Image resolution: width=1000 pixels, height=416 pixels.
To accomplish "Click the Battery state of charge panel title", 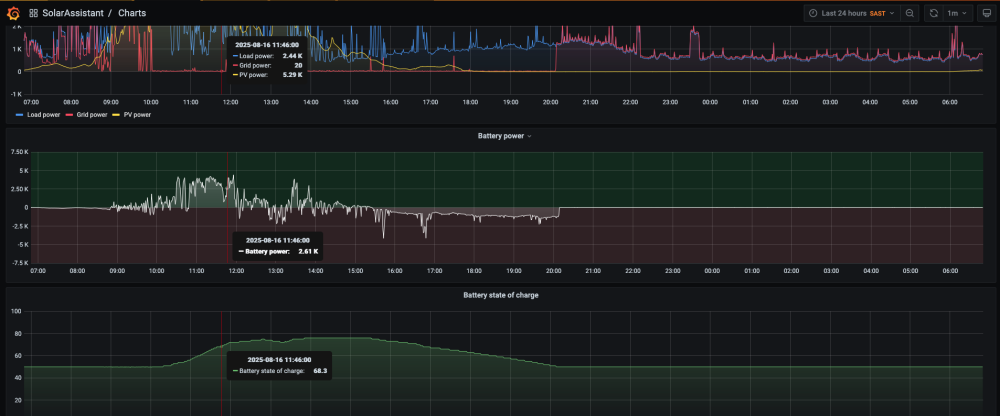I will (x=501, y=295).
